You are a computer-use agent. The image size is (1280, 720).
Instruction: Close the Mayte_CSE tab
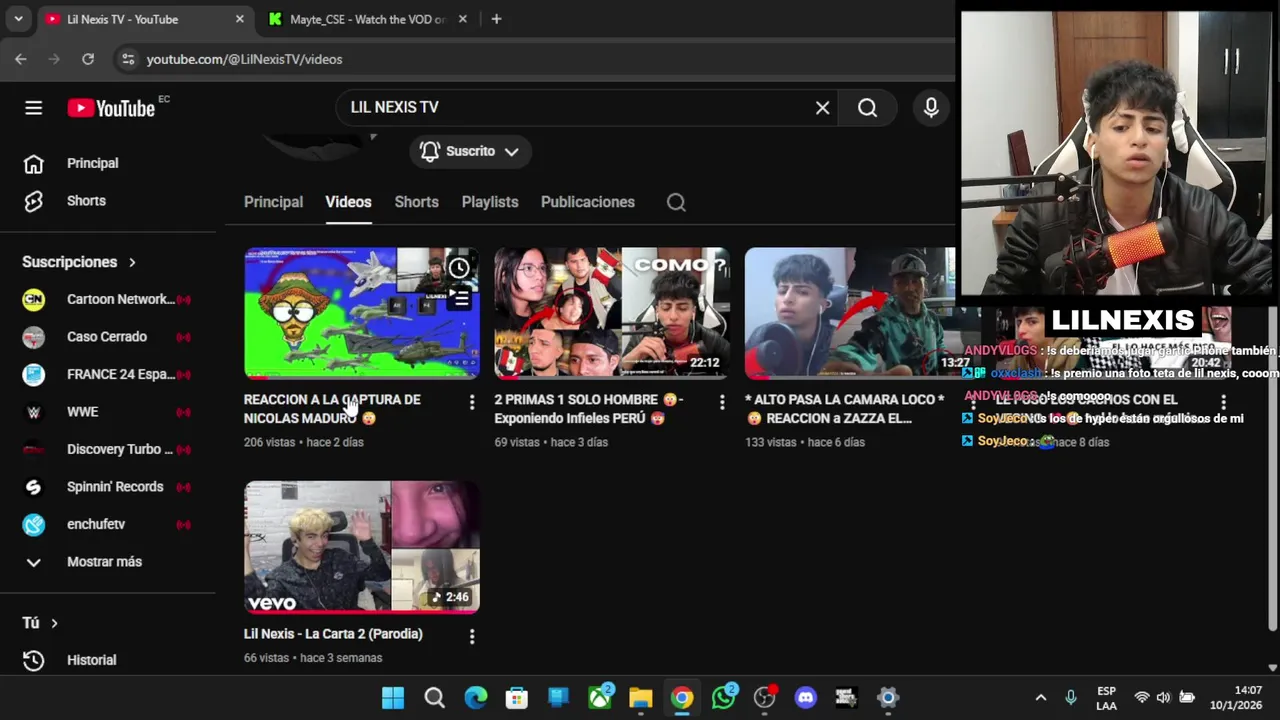463,19
